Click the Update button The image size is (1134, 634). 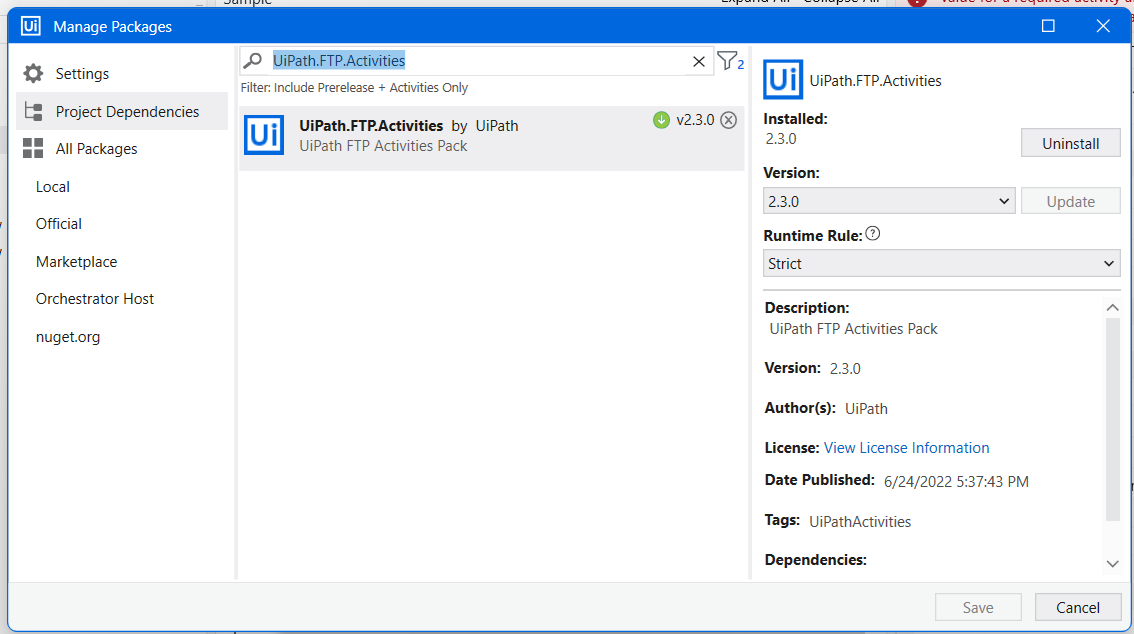pos(1070,201)
